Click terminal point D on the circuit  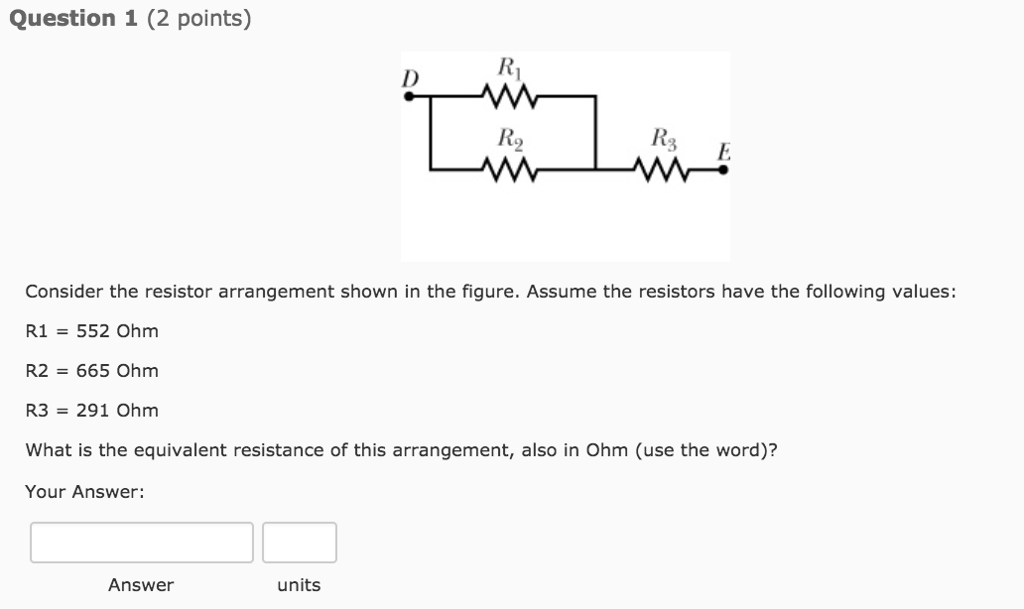[x=410, y=96]
